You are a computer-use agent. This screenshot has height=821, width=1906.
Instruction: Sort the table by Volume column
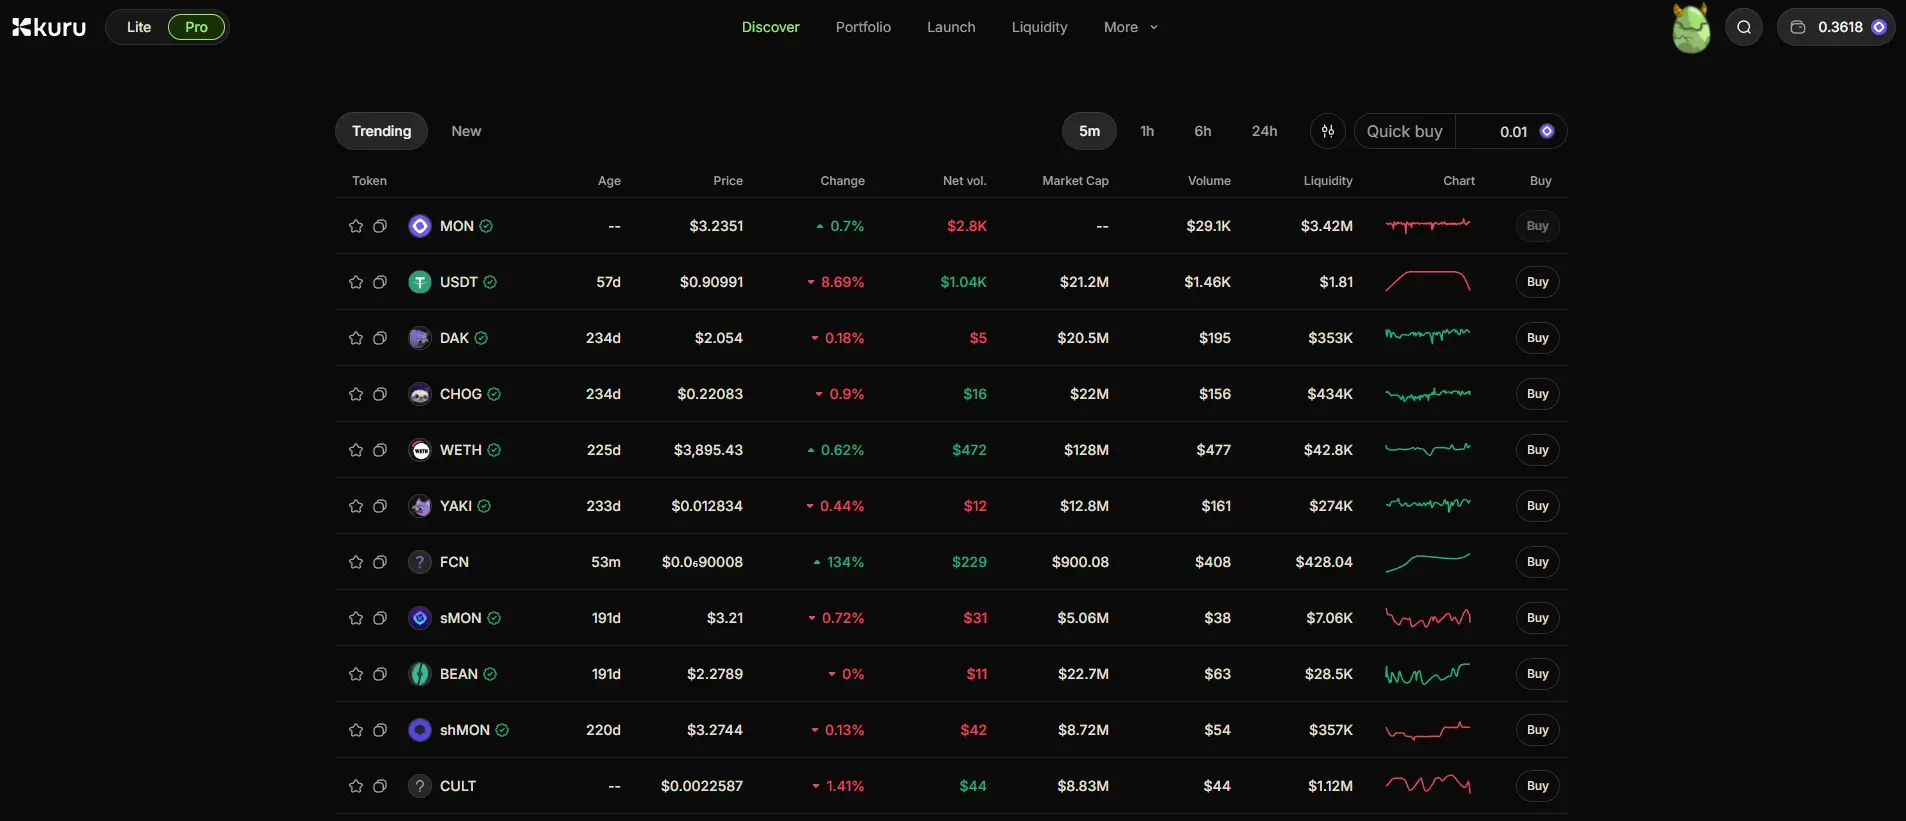pyautogui.click(x=1209, y=181)
